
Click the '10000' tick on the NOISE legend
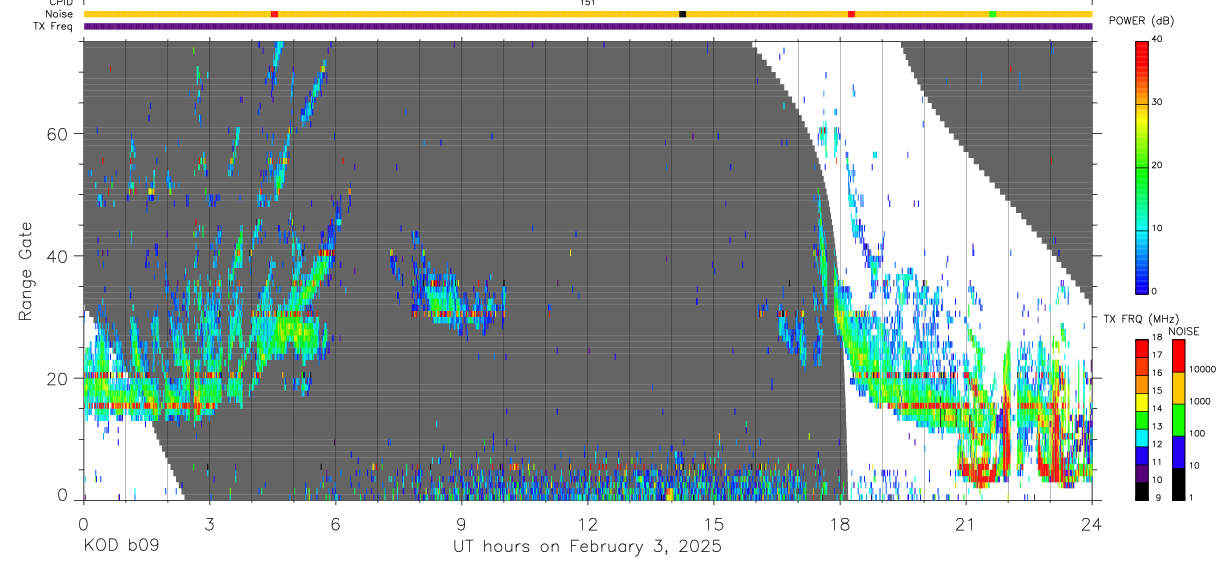pyautogui.click(x=1201, y=370)
